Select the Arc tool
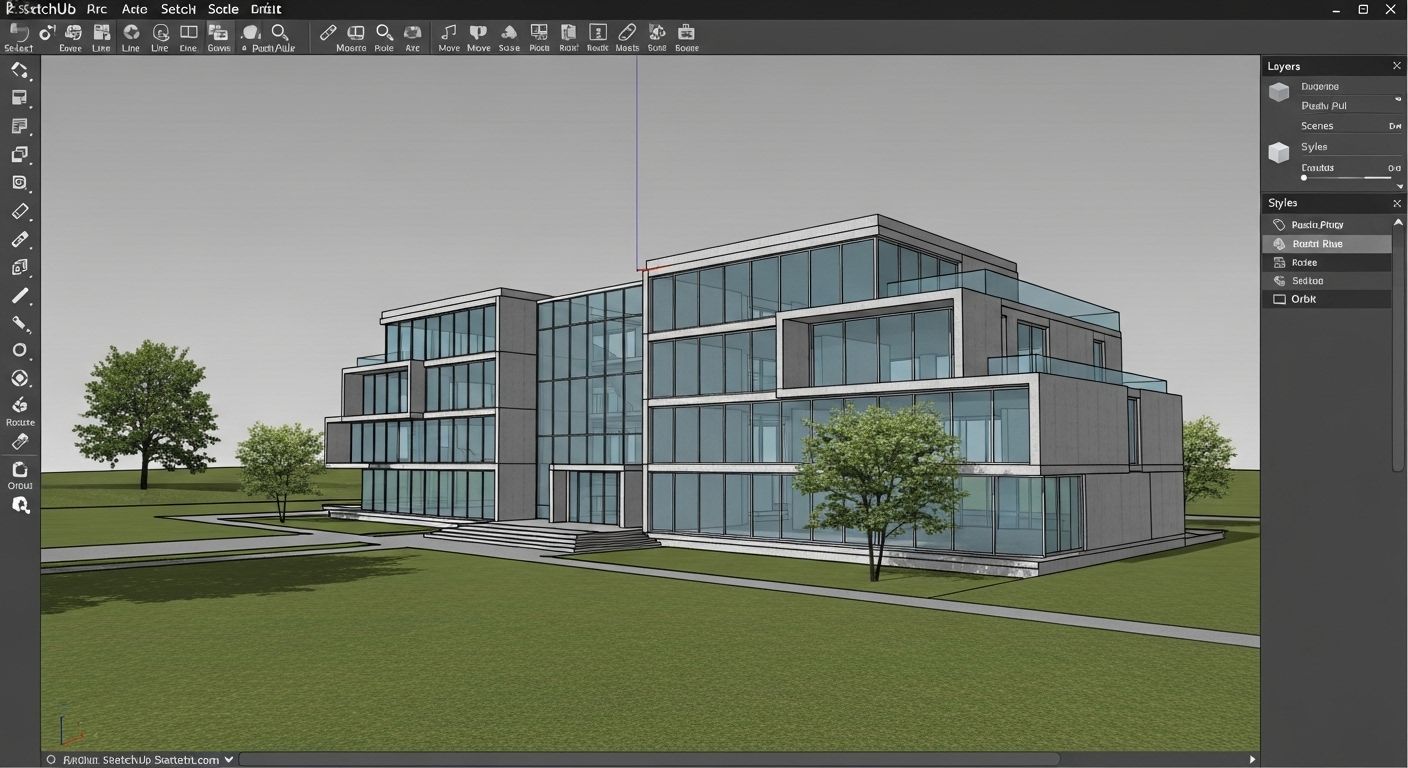 pos(412,35)
